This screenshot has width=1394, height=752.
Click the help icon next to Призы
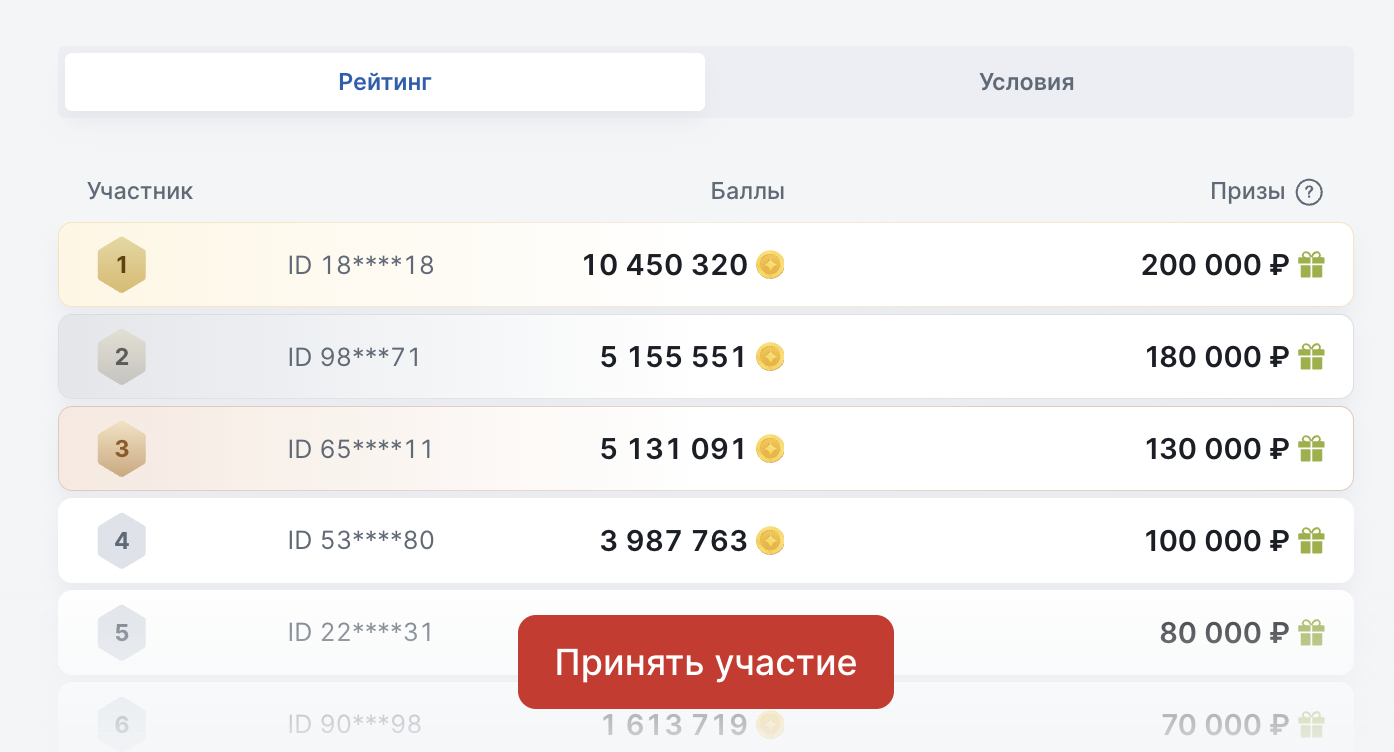(1309, 192)
